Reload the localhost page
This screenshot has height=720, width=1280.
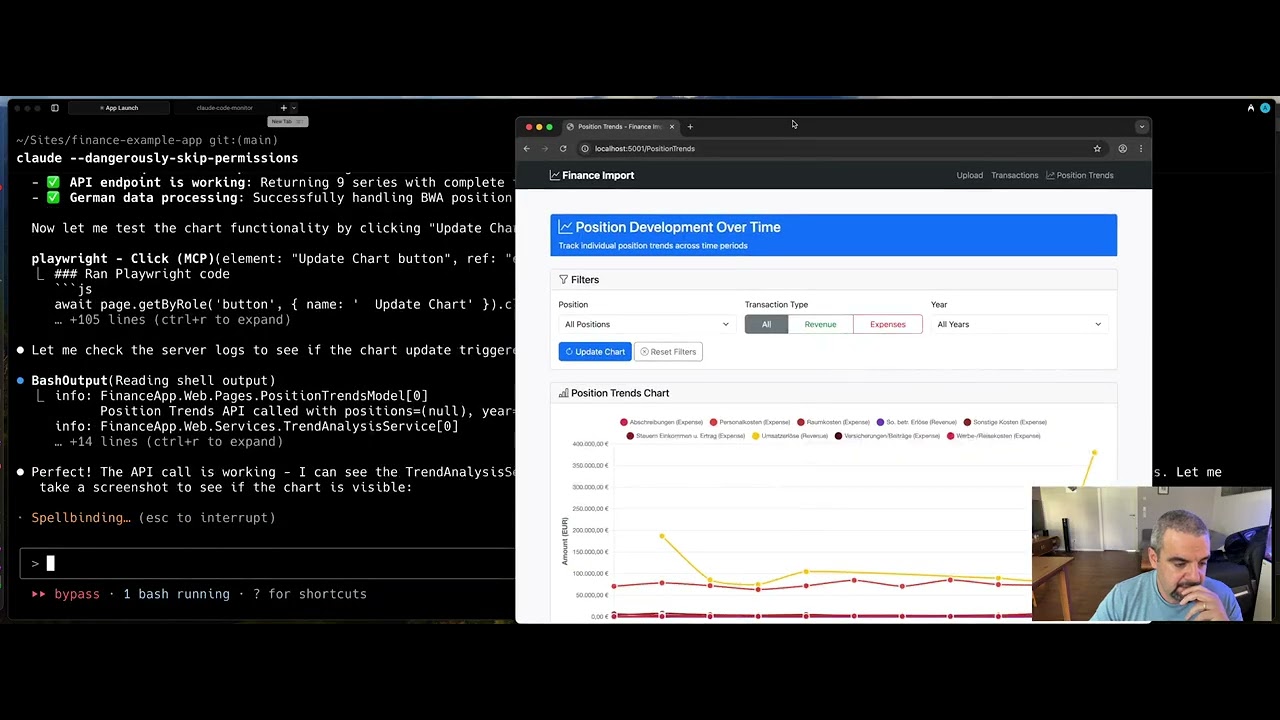click(x=563, y=149)
